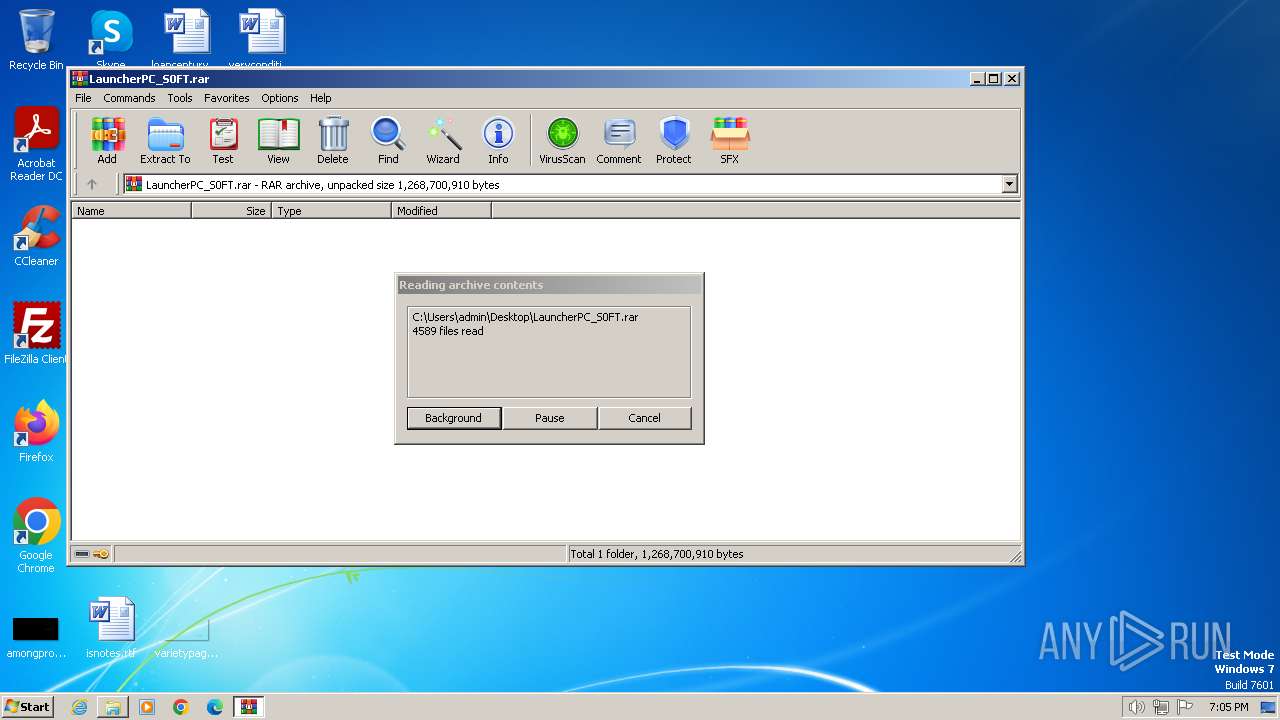This screenshot has width=1280, height=720.
Task: Select Google Chrome desktop shortcut
Action: pyautogui.click(x=36, y=536)
